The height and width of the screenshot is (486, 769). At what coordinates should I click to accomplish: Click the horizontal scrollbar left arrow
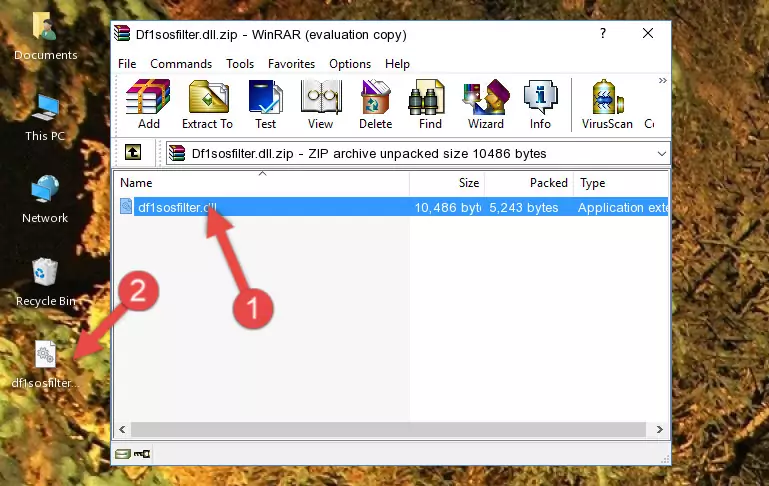[x=123, y=430]
